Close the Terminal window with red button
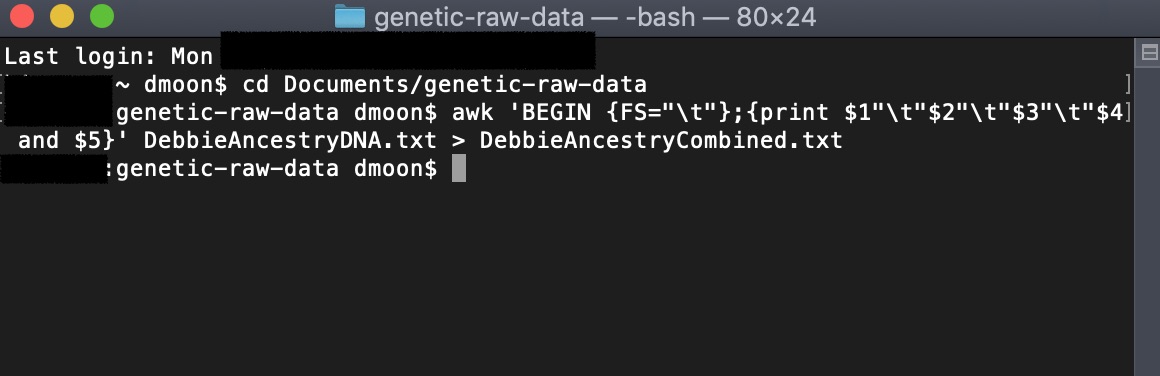1160x376 pixels. (21, 16)
